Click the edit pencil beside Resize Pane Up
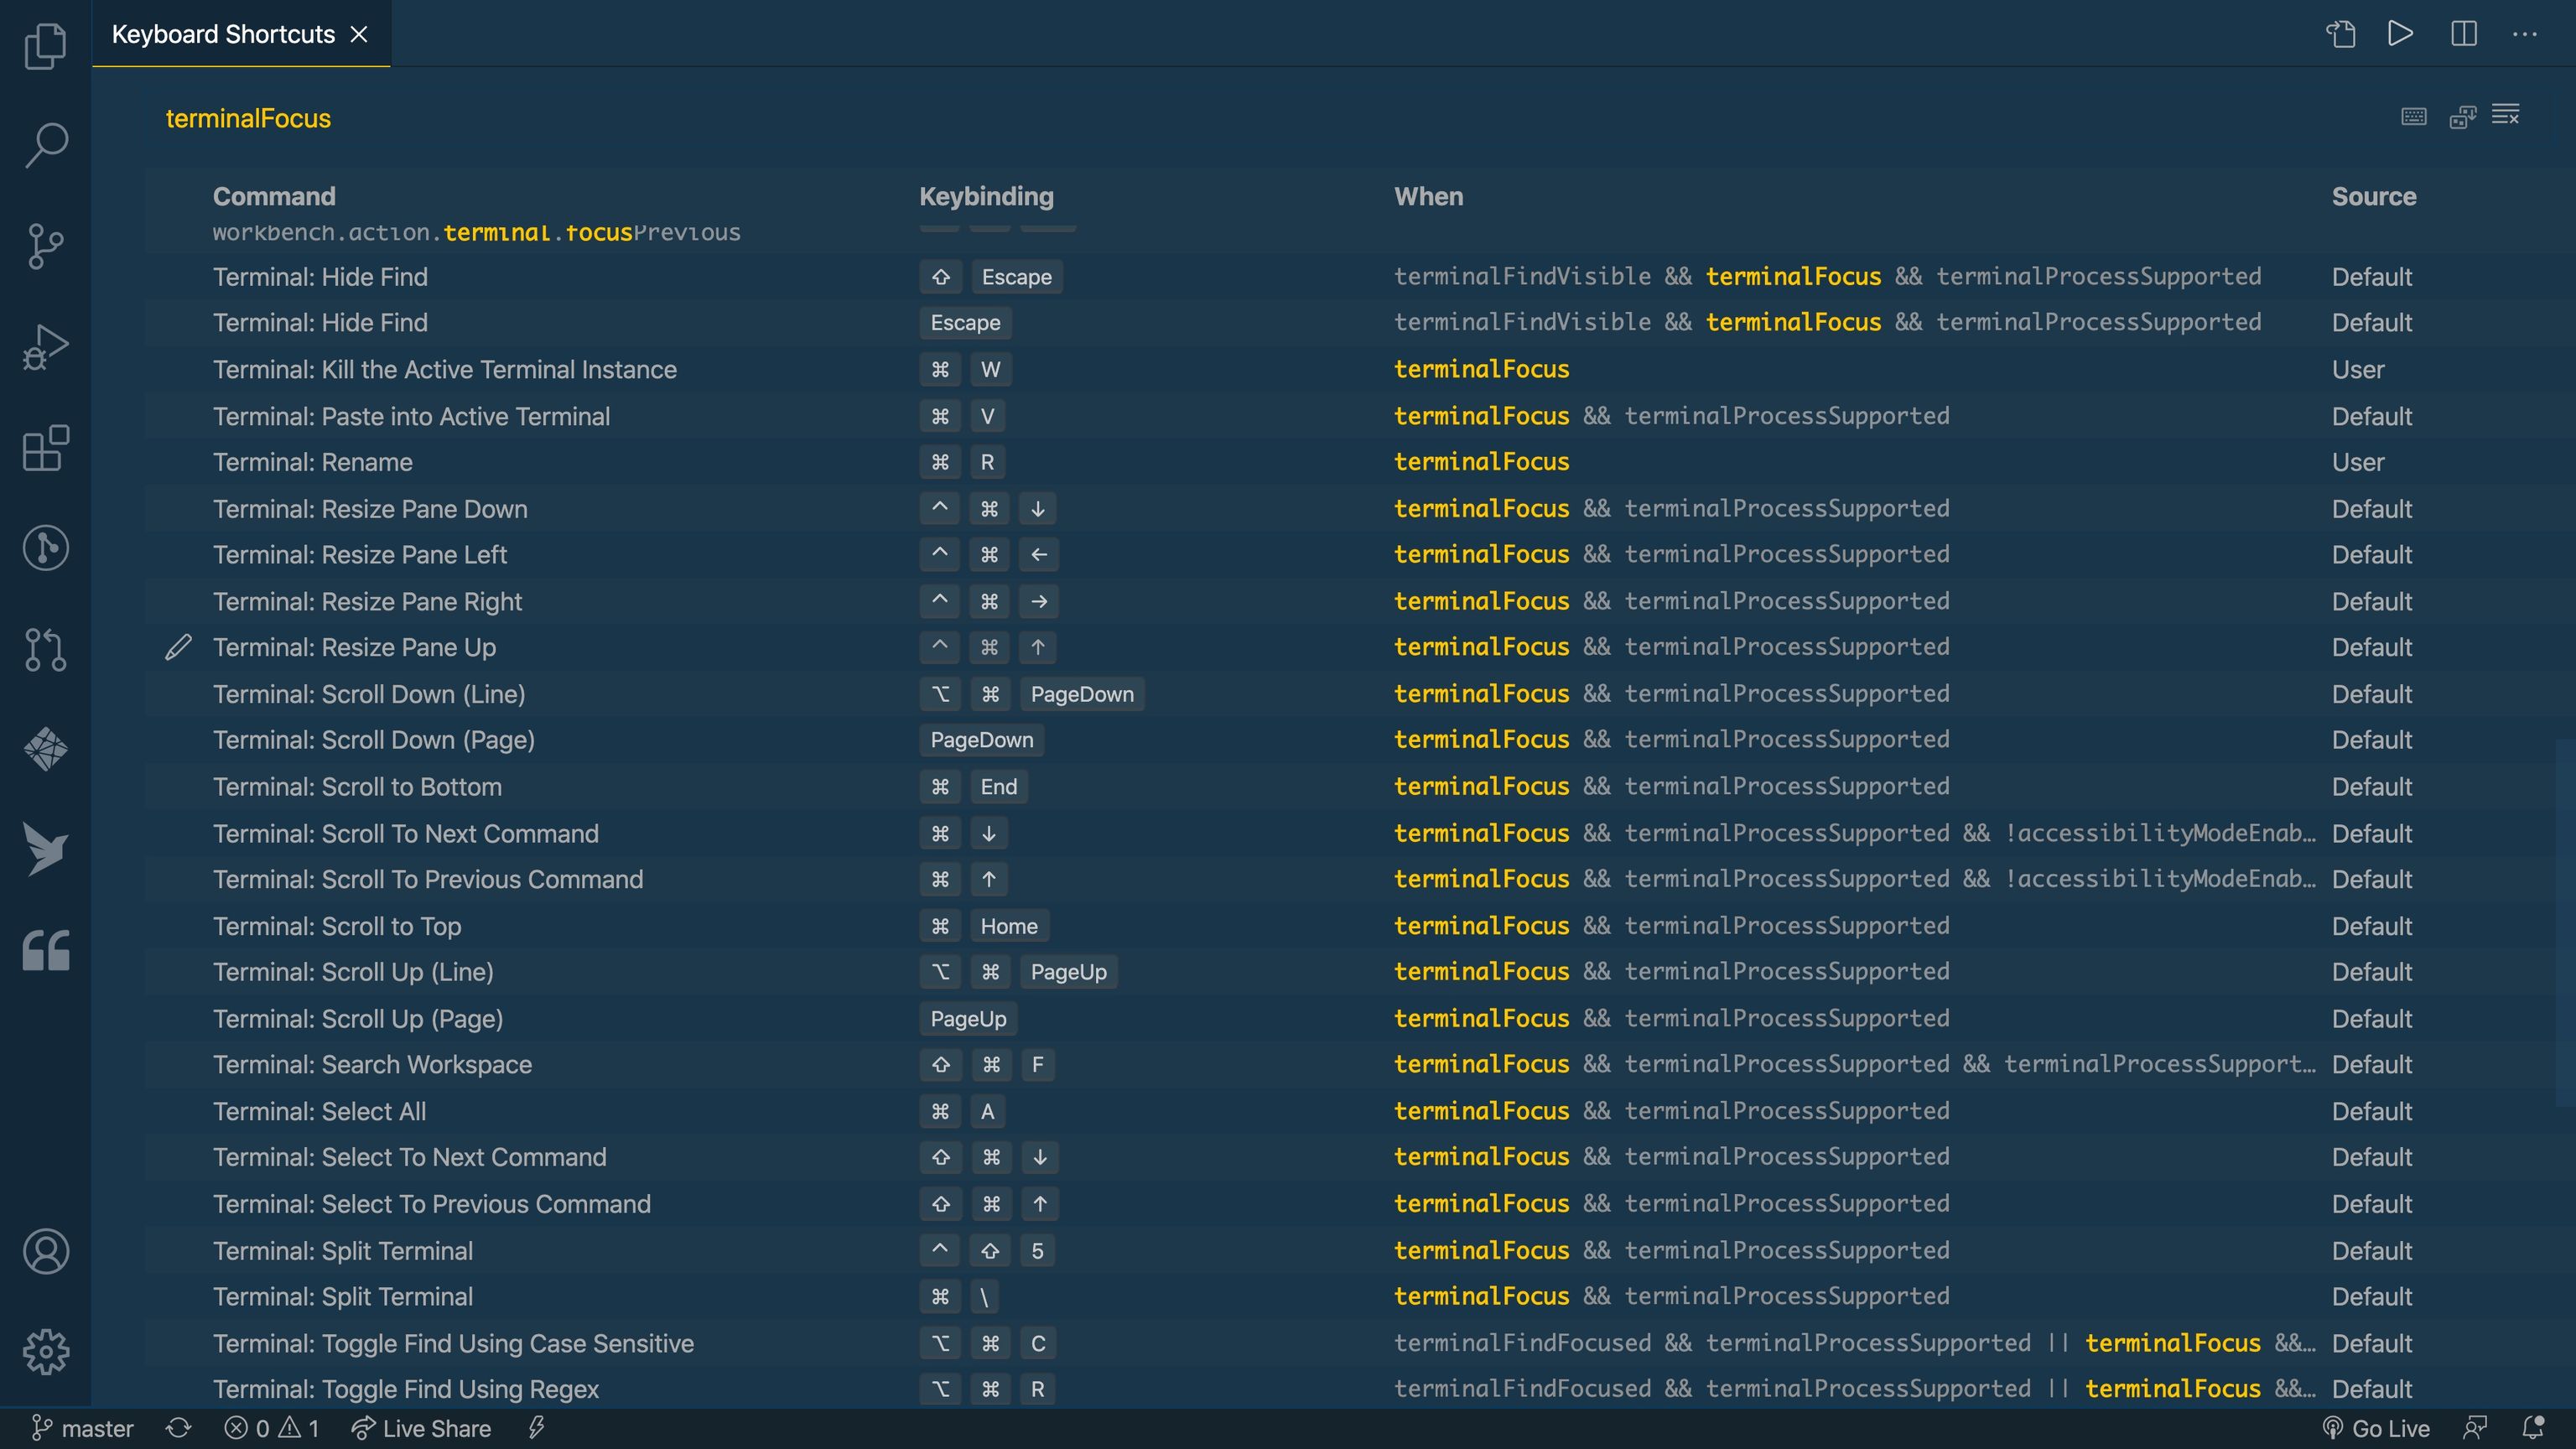Screen dimensions: 2576x1449 [178, 647]
